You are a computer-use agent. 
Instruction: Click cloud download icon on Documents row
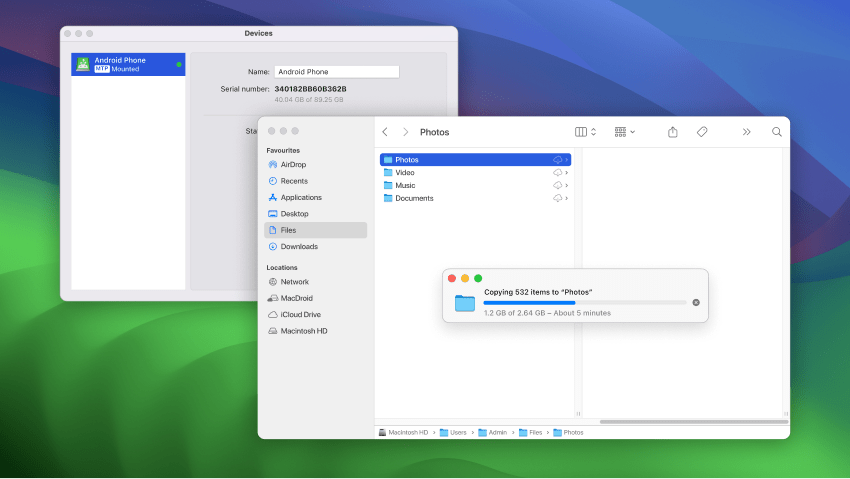(557, 198)
